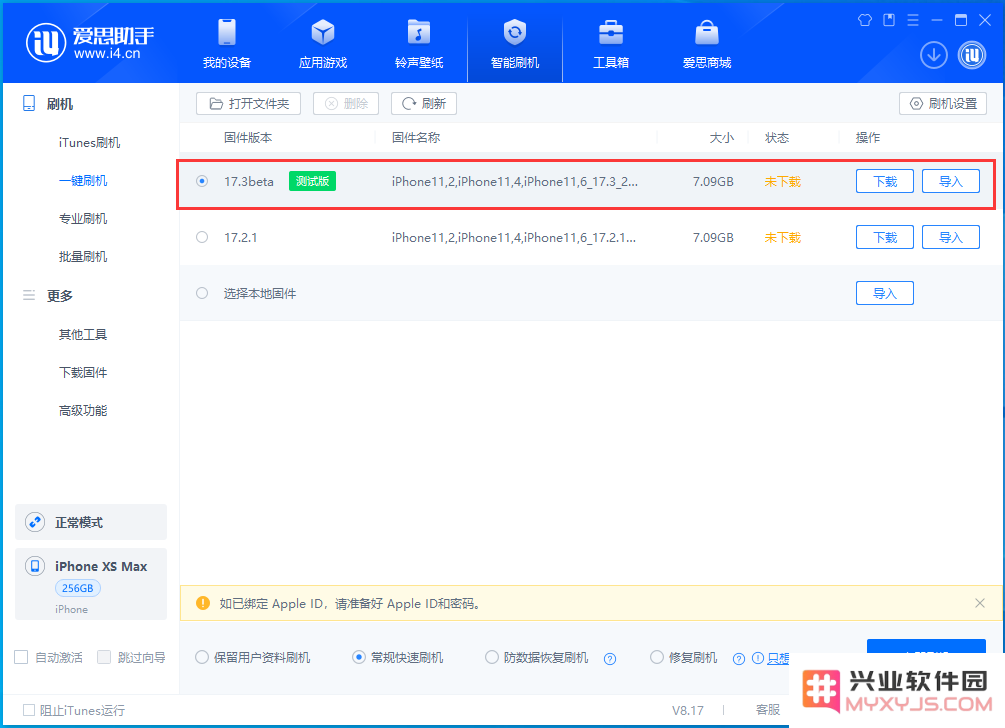Open the 爱思商城 store section

tap(707, 43)
